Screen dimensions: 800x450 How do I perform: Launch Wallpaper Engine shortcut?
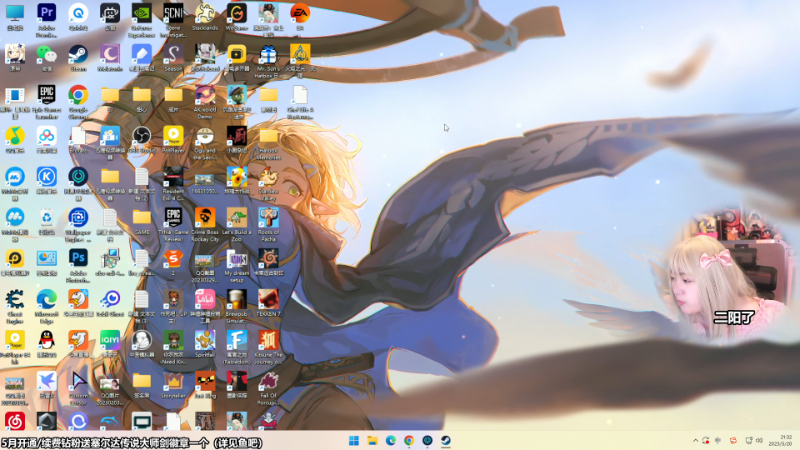[78, 224]
